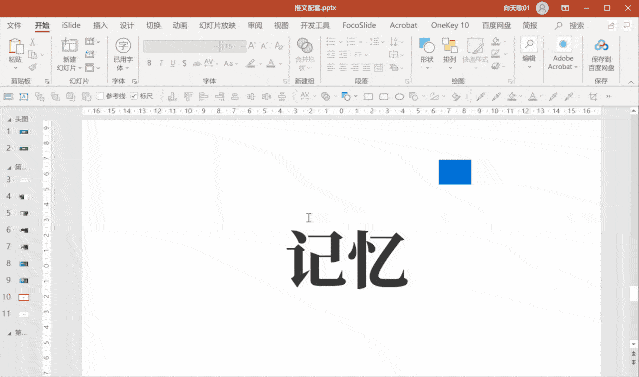Collapse the 头图 section in slide panel
639x377 pixels.
tap(9, 119)
